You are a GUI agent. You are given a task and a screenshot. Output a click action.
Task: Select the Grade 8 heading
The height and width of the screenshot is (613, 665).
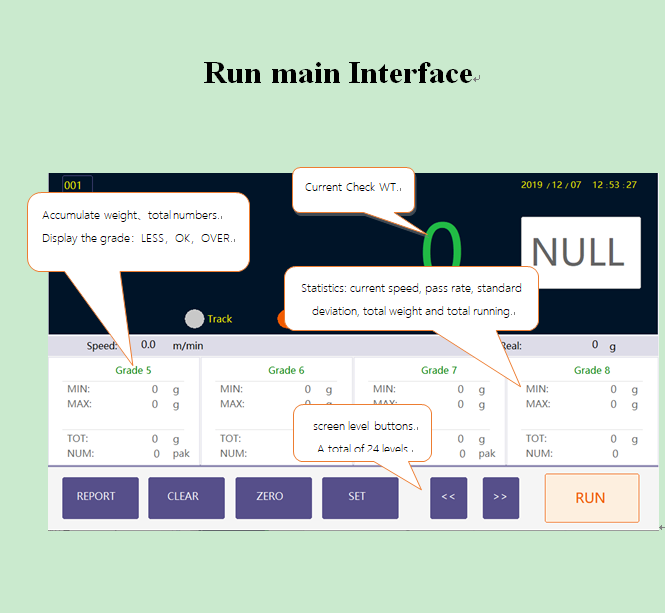tap(592, 370)
